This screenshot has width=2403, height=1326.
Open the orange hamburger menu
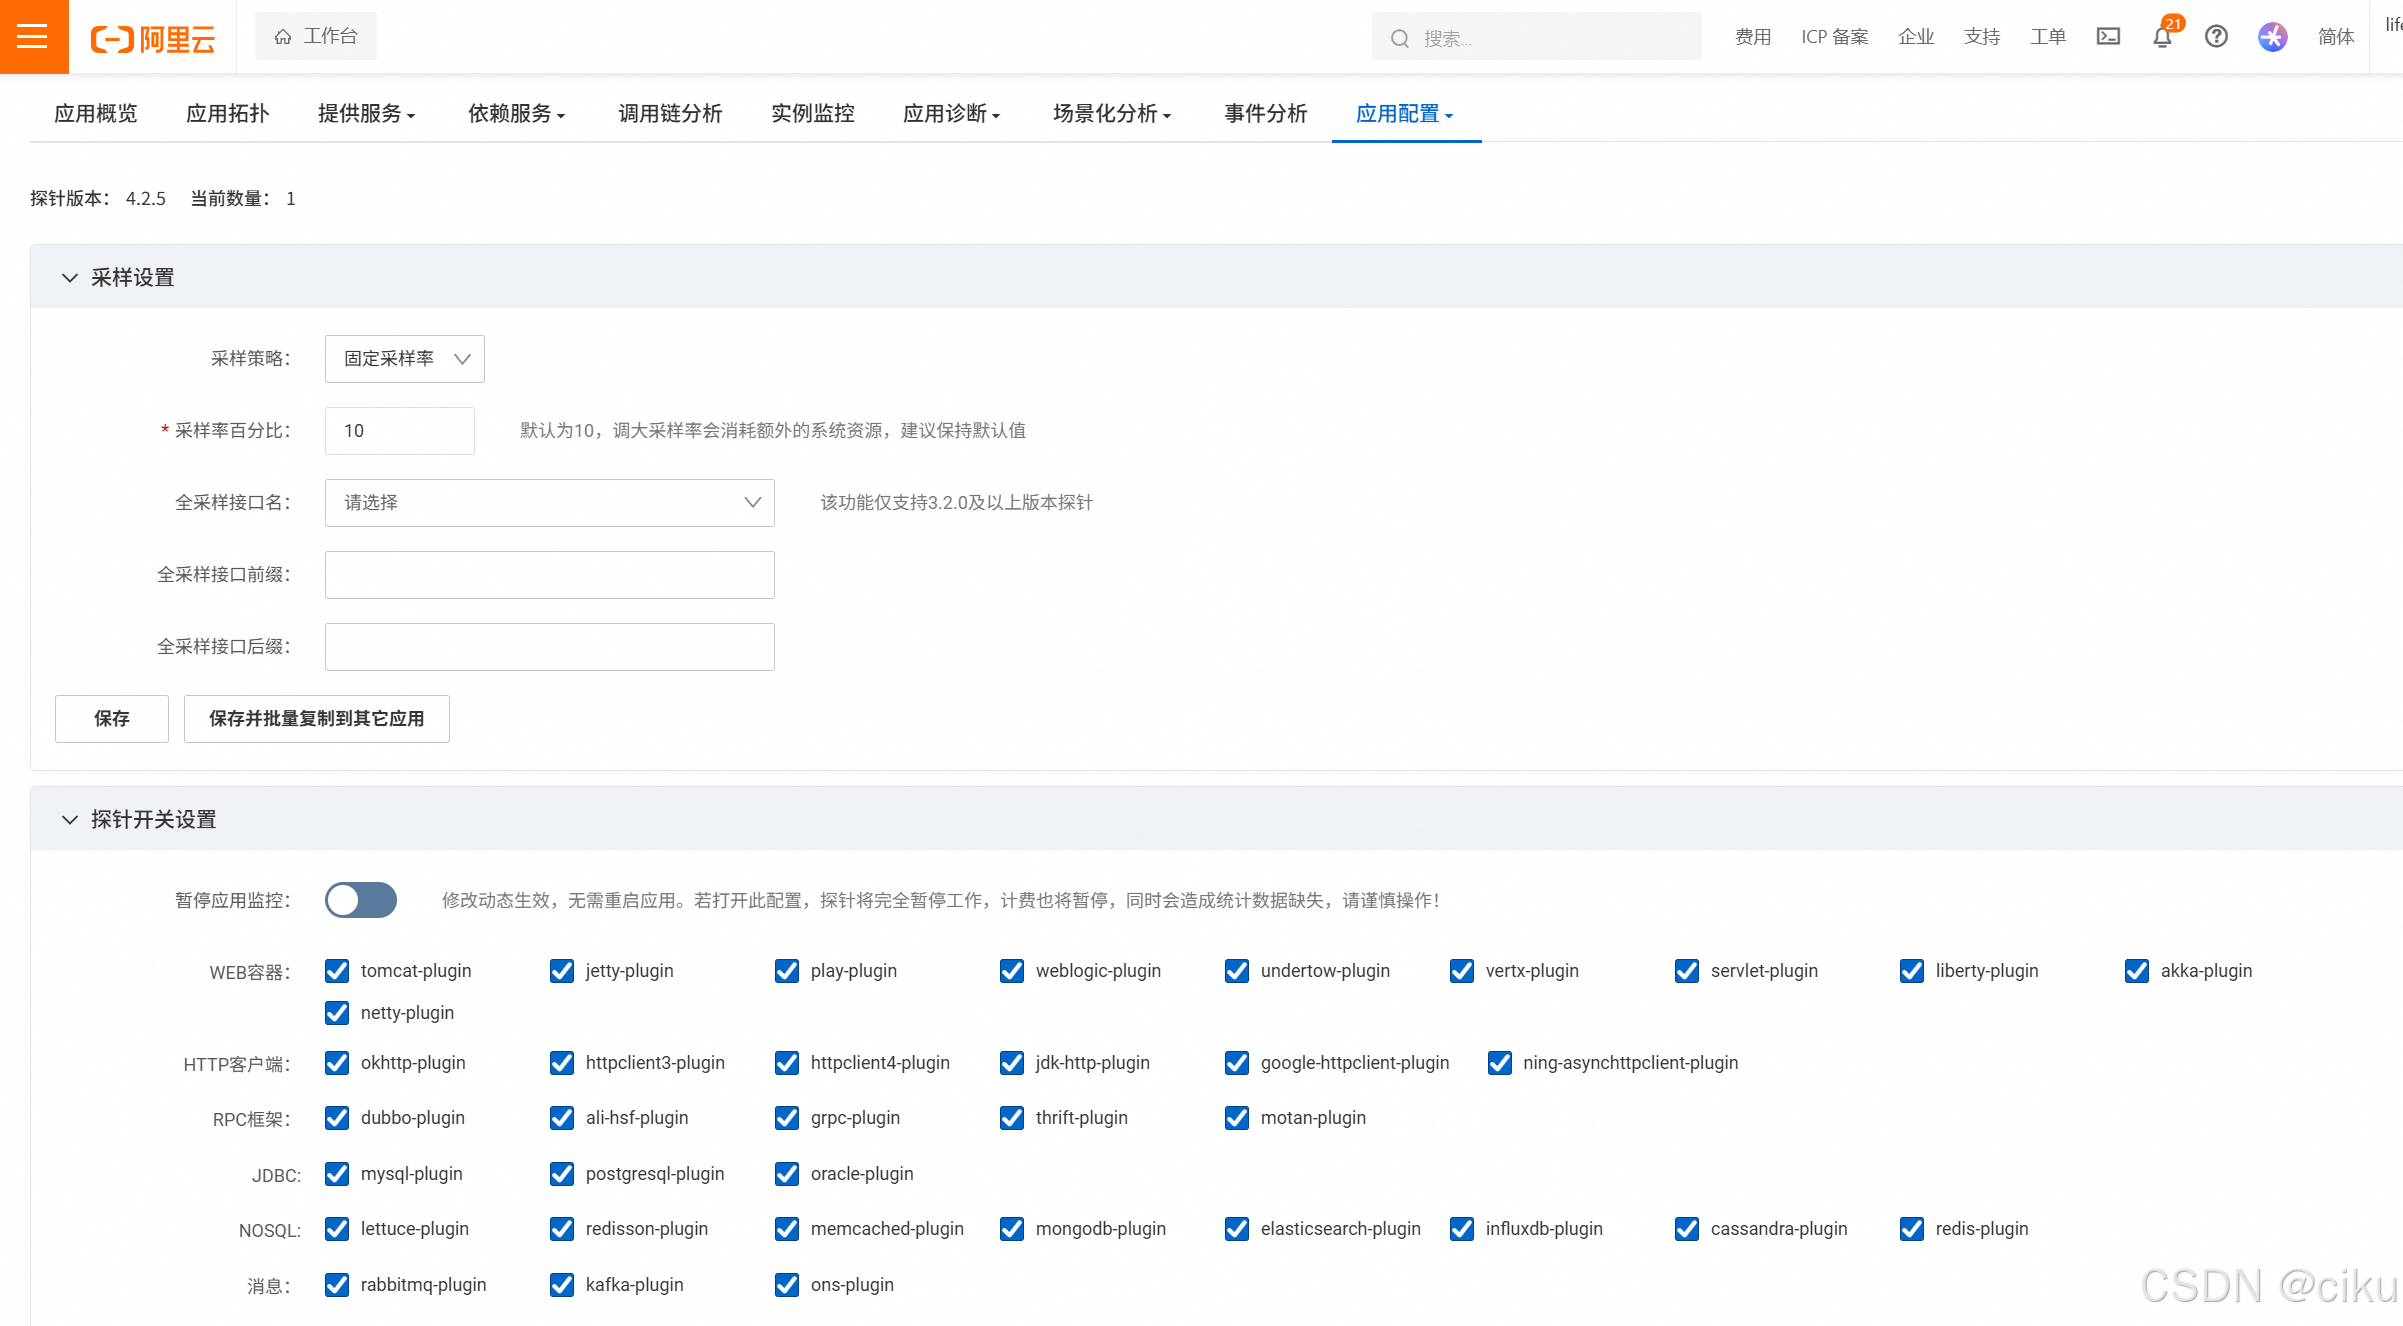[x=33, y=37]
